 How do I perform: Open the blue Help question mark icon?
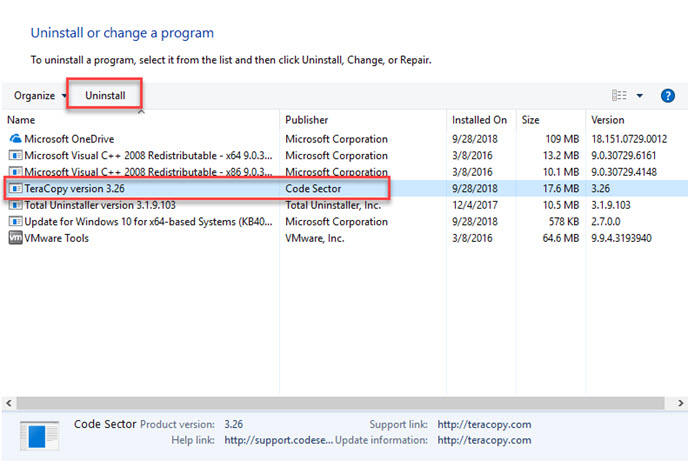click(667, 95)
